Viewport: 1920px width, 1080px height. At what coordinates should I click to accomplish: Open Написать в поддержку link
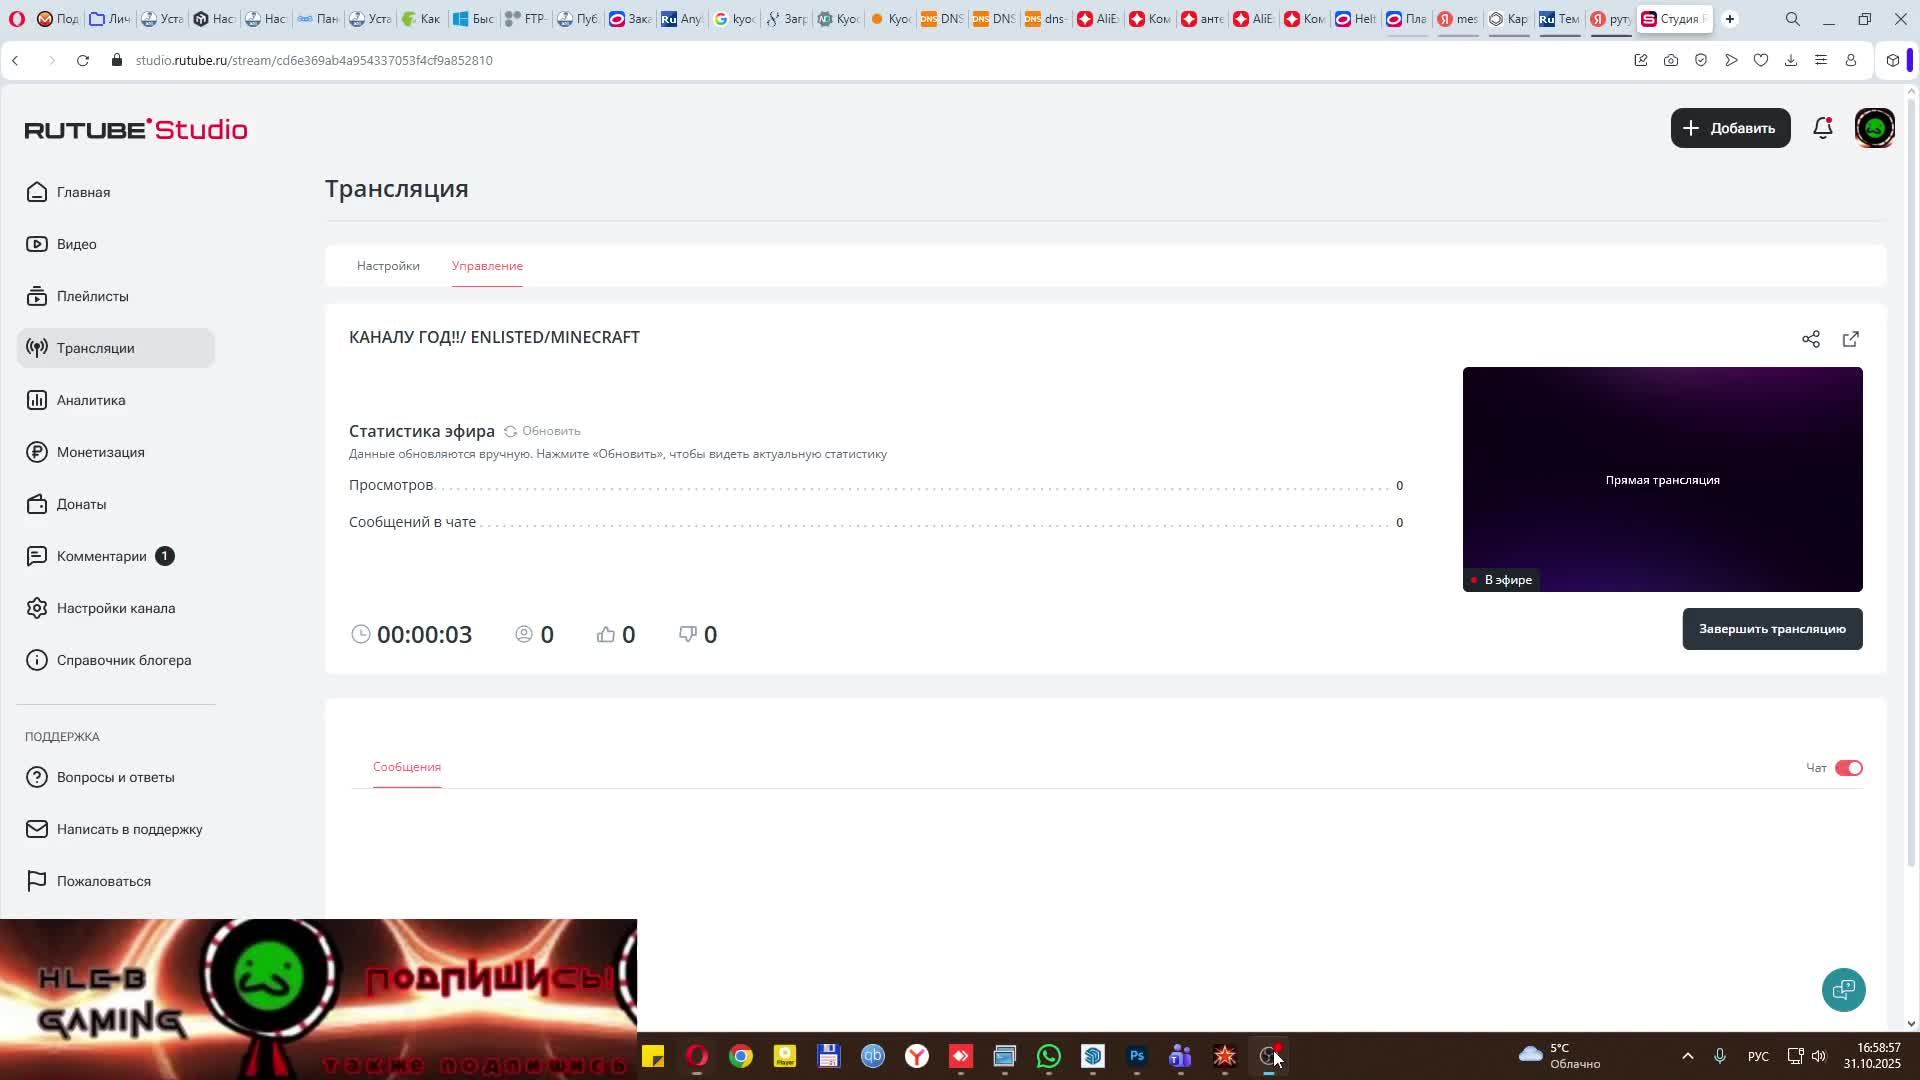tap(129, 829)
